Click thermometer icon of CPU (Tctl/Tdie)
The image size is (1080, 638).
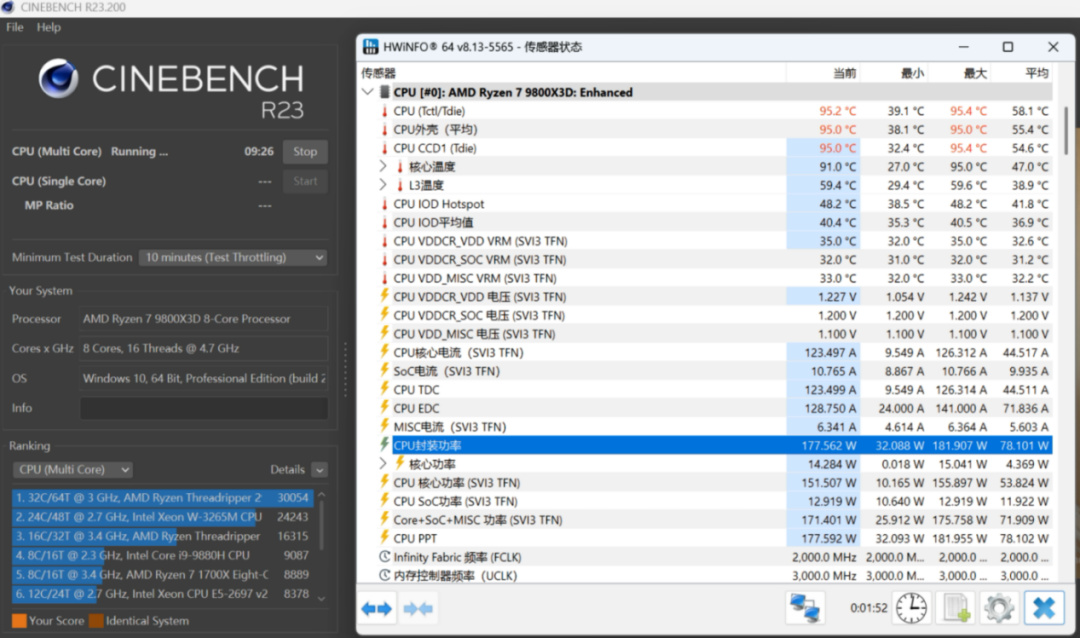(384, 111)
